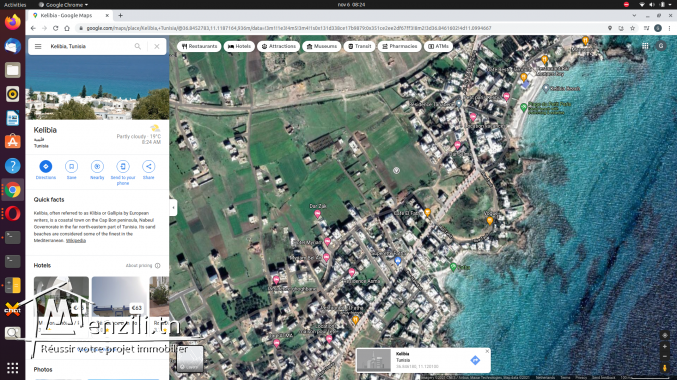Viewport: 677px width, 380px height.
Task: Open Chrome home page button
Action: pyautogui.click(x=66, y=28)
